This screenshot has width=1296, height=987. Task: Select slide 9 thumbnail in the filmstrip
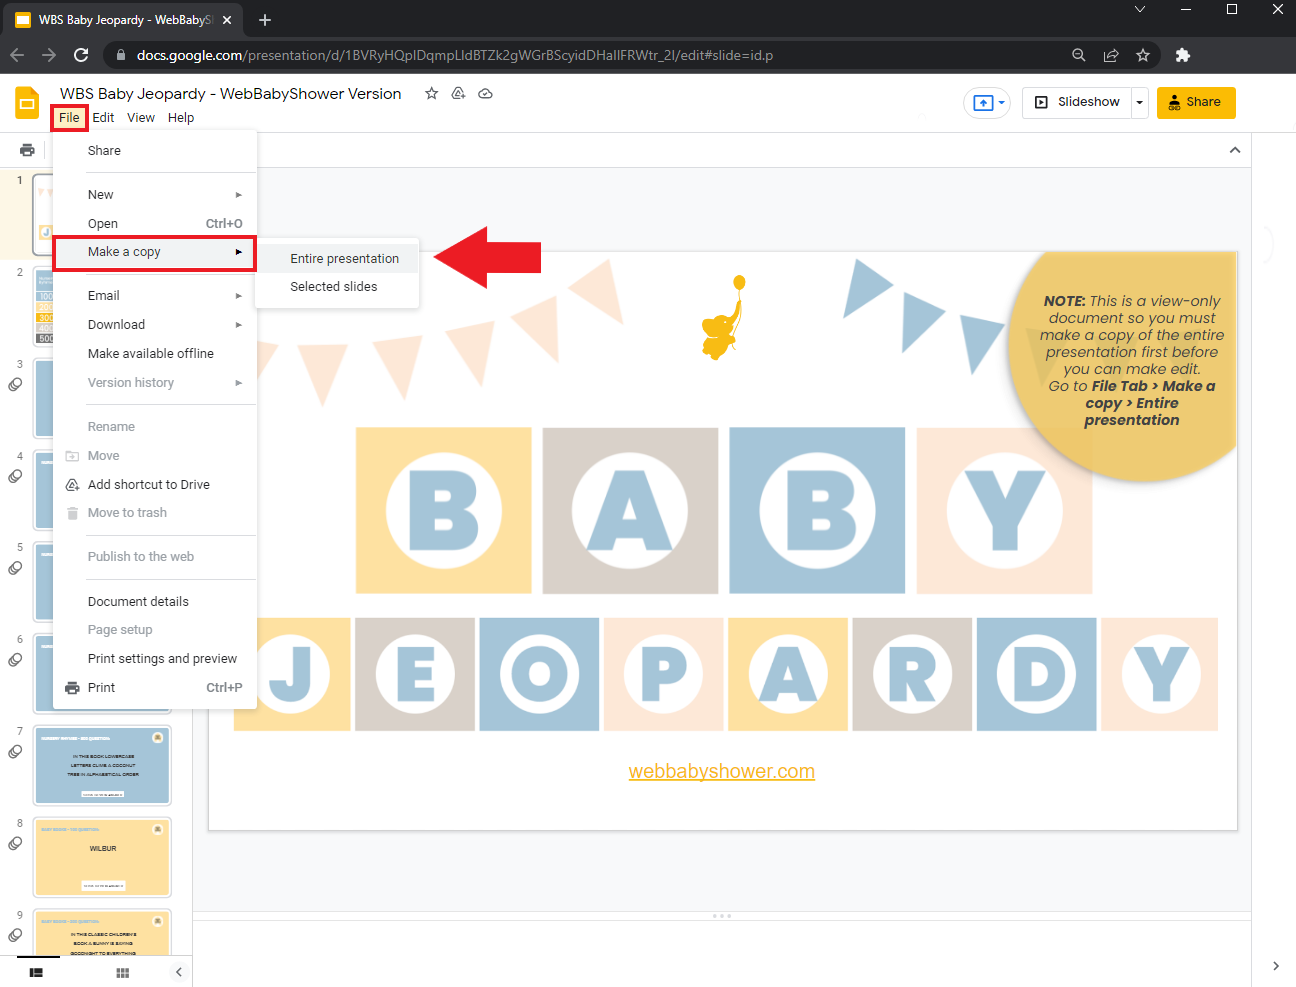click(102, 934)
